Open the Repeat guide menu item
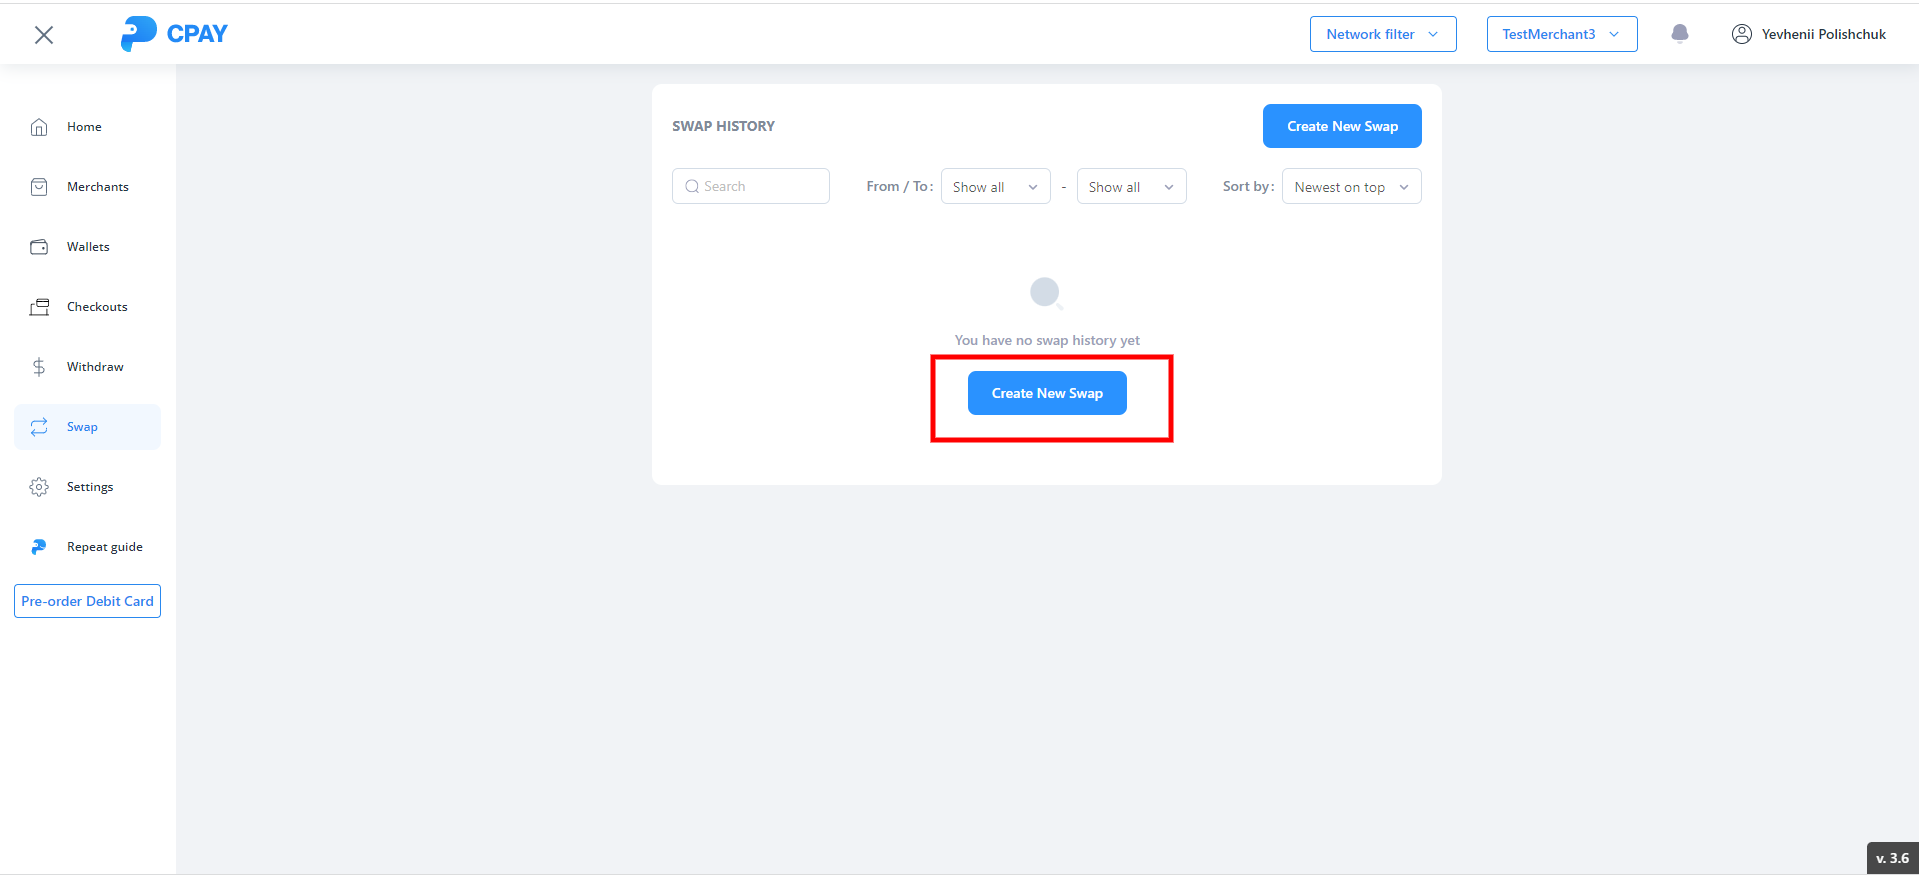The width and height of the screenshot is (1919, 875). [104, 547]
